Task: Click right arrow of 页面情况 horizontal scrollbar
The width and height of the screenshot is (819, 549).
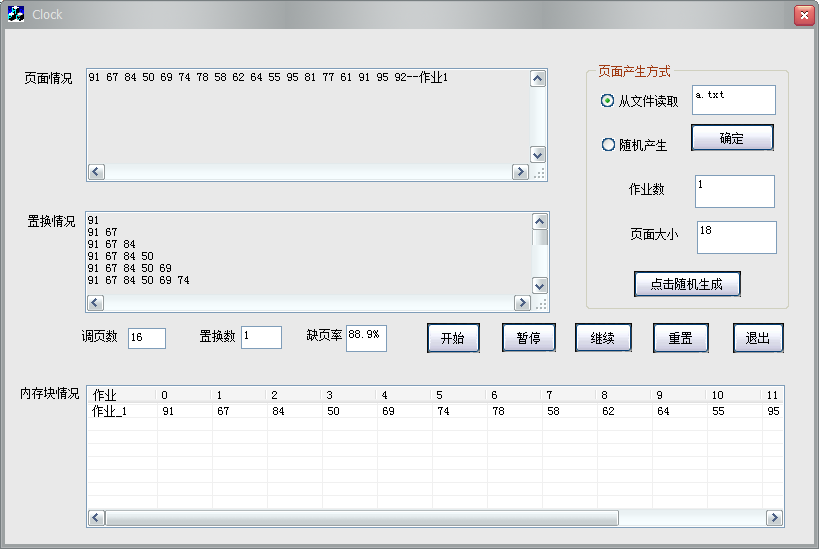Action: tap(520, 171)
